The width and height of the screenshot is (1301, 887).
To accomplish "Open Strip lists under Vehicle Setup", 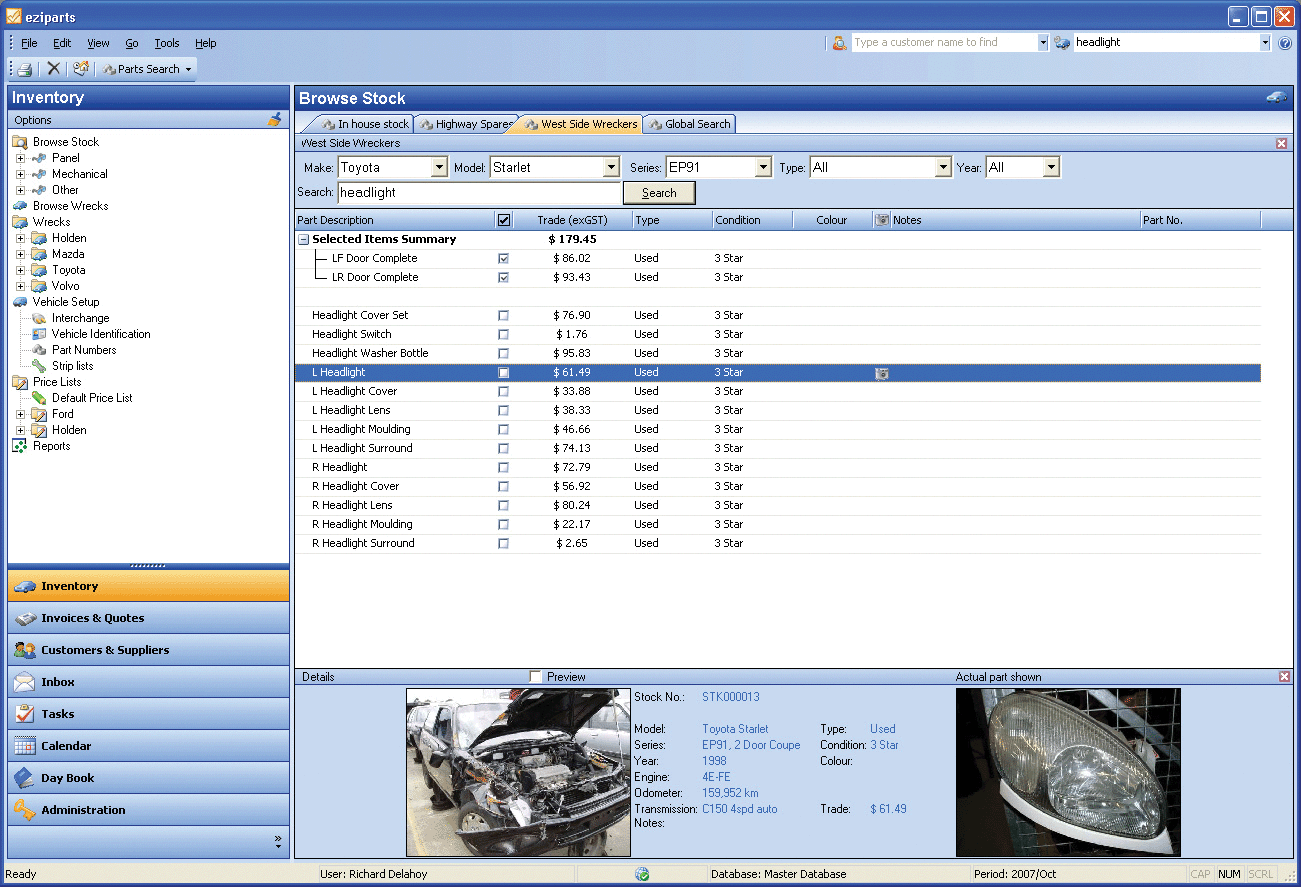I will 72,366.
